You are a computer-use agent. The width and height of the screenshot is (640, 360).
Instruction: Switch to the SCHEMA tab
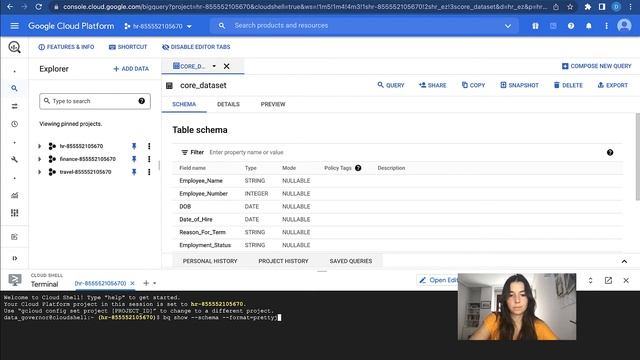pos(184,104)
